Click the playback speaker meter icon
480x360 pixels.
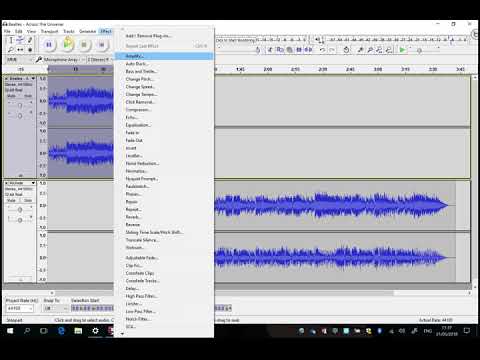[319, 40]
